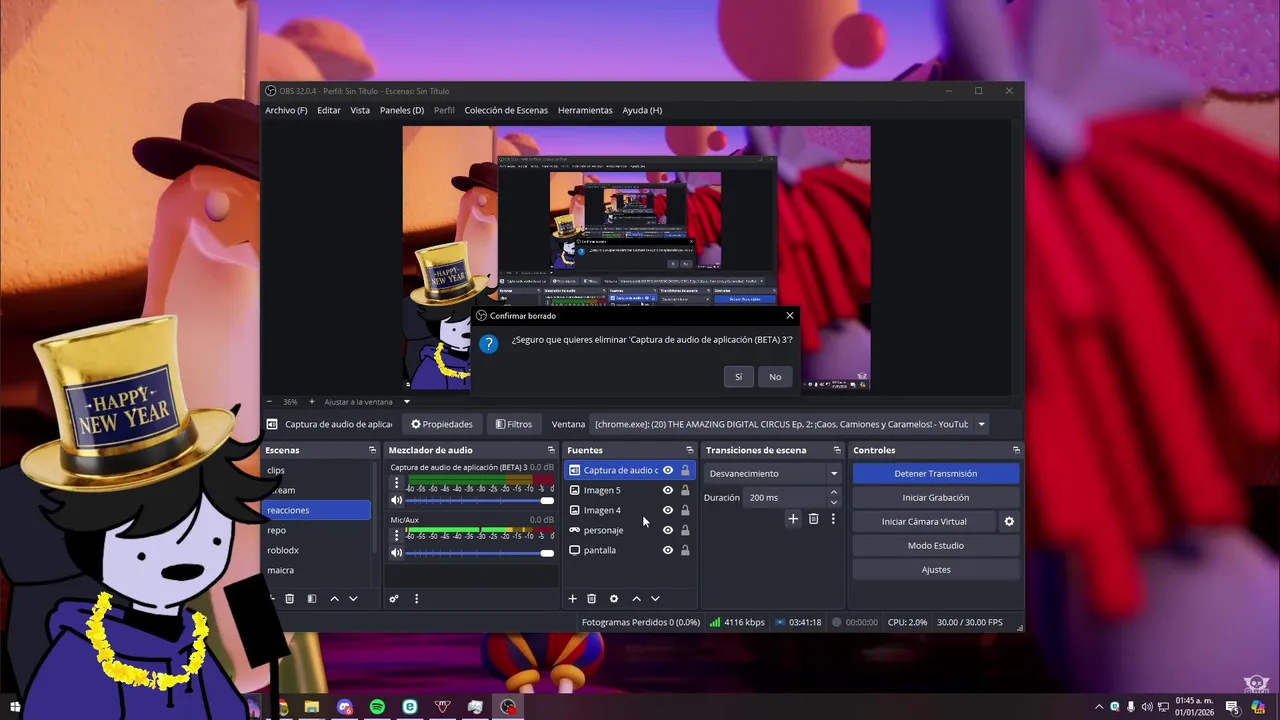Screen dimensions: 1280x720
Task: Toggle visibility of Imagen 4 source
Action: click(668, 510)
